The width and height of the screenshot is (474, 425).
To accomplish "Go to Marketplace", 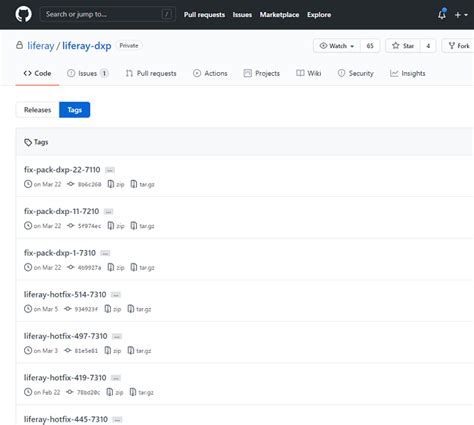I will point(279,15).
